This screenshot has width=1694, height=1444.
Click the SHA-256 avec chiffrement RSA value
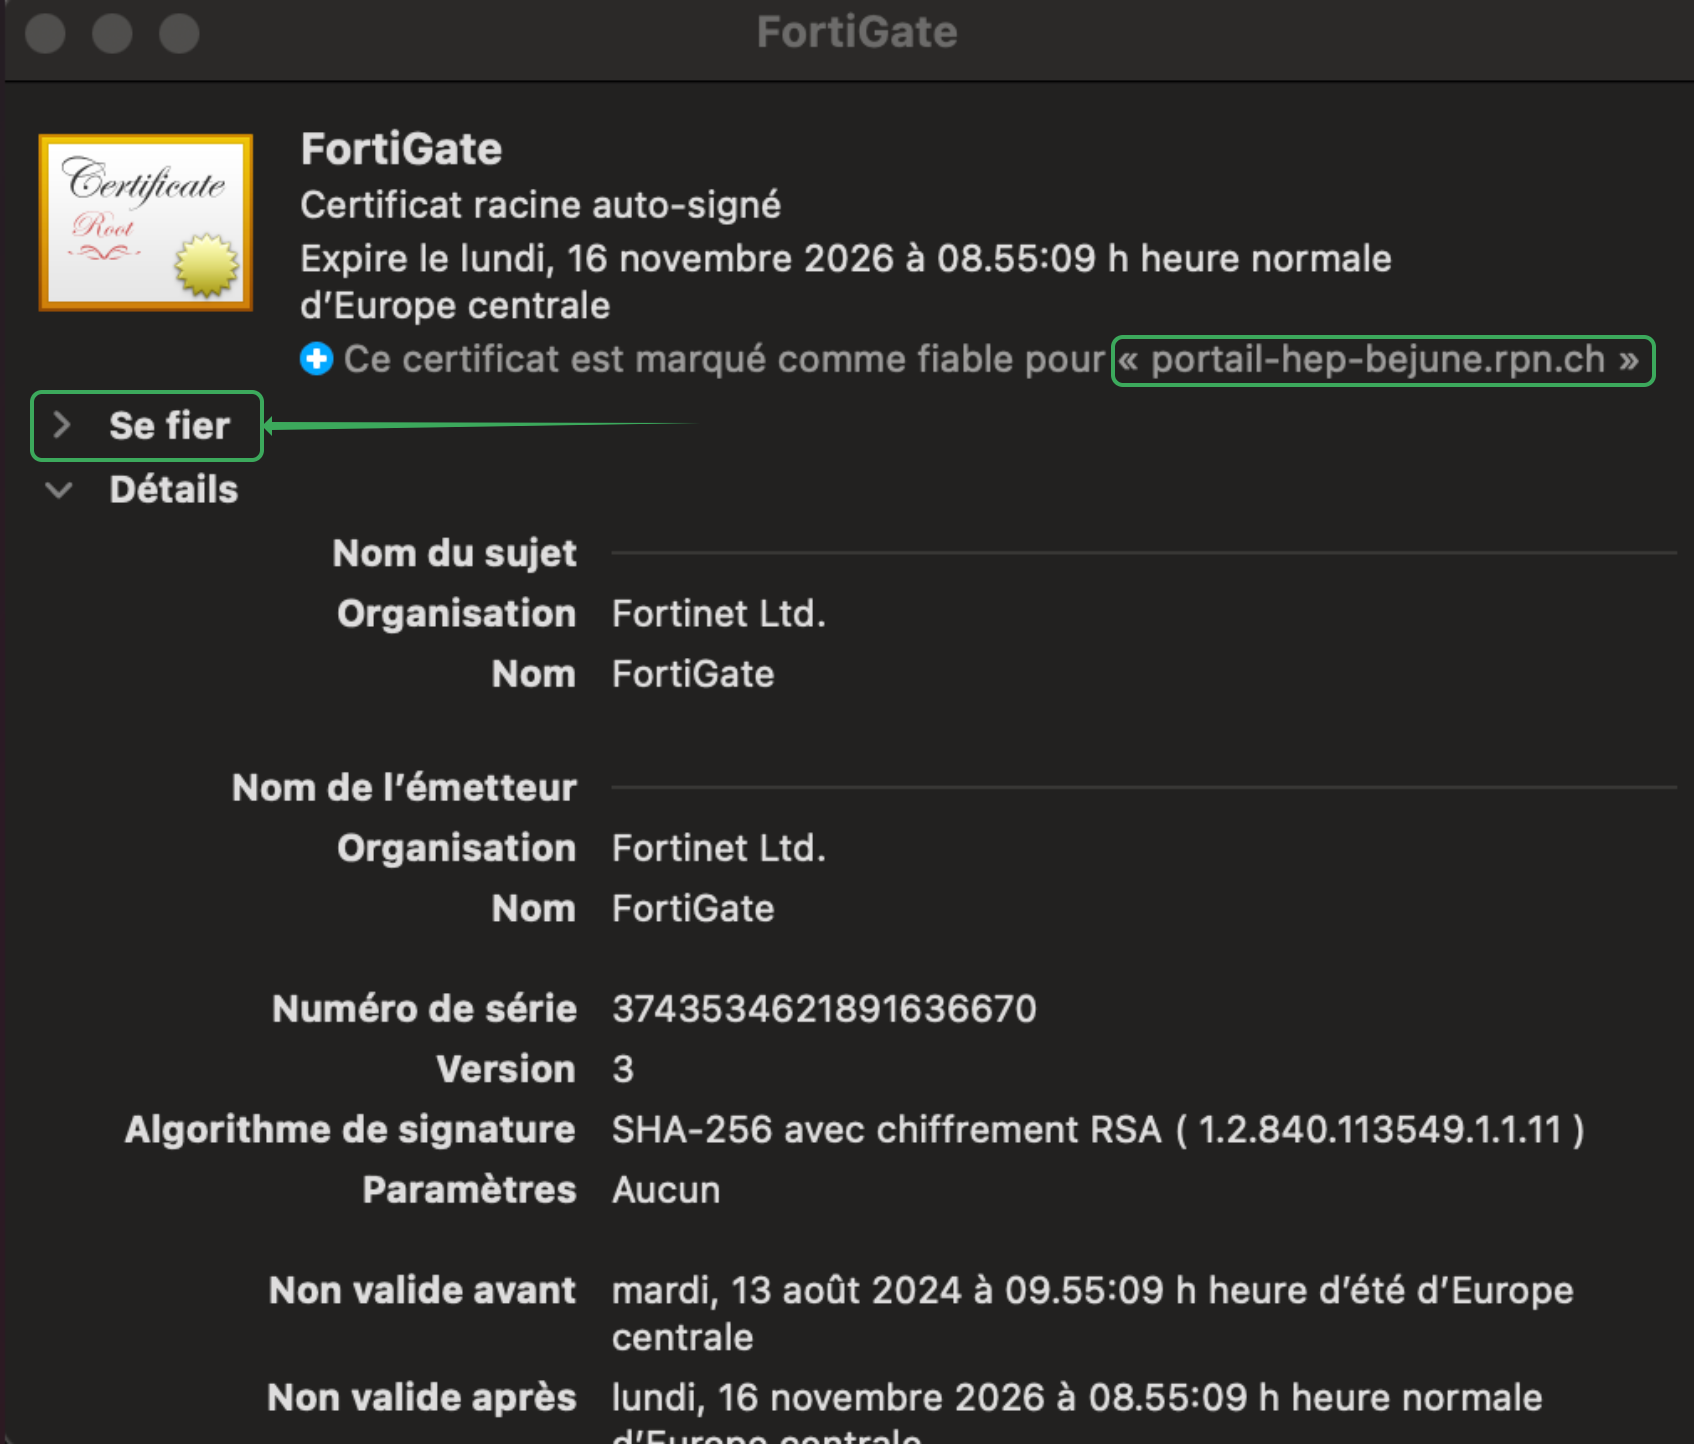[x=1098, y=1130]
